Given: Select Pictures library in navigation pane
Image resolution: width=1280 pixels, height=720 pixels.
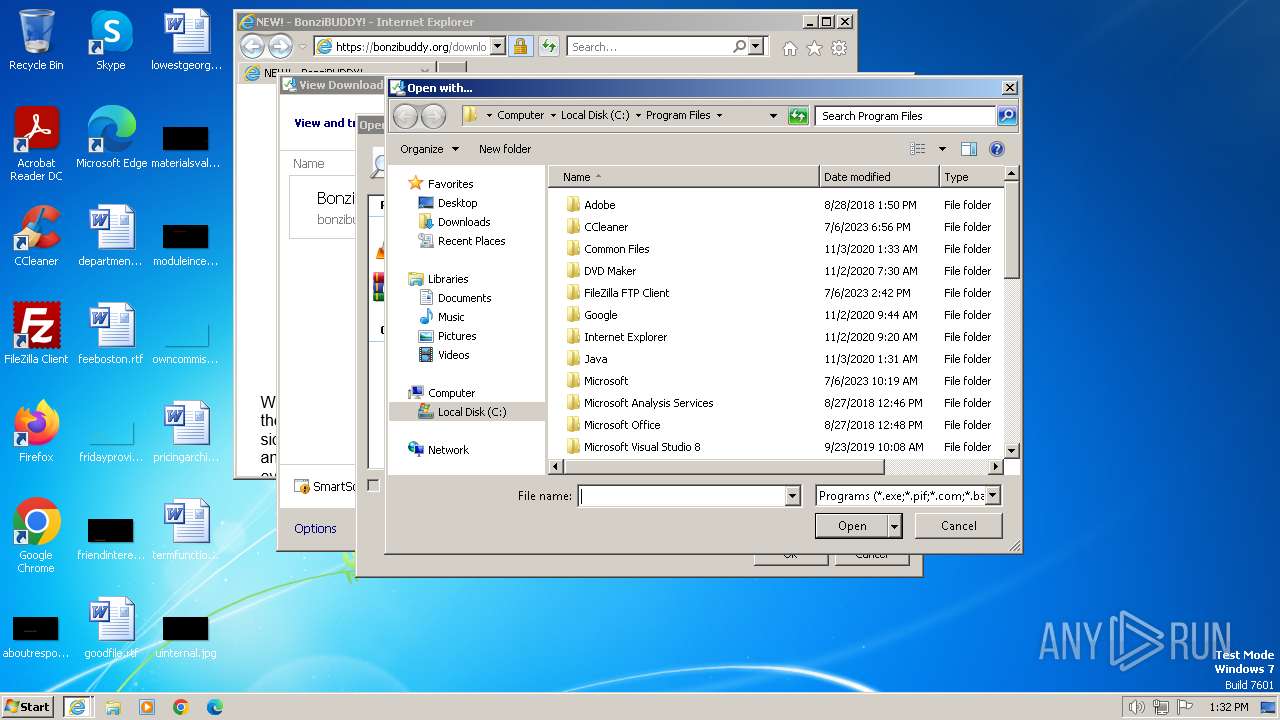Looking at the screenshot, I should tap(456, 336).
